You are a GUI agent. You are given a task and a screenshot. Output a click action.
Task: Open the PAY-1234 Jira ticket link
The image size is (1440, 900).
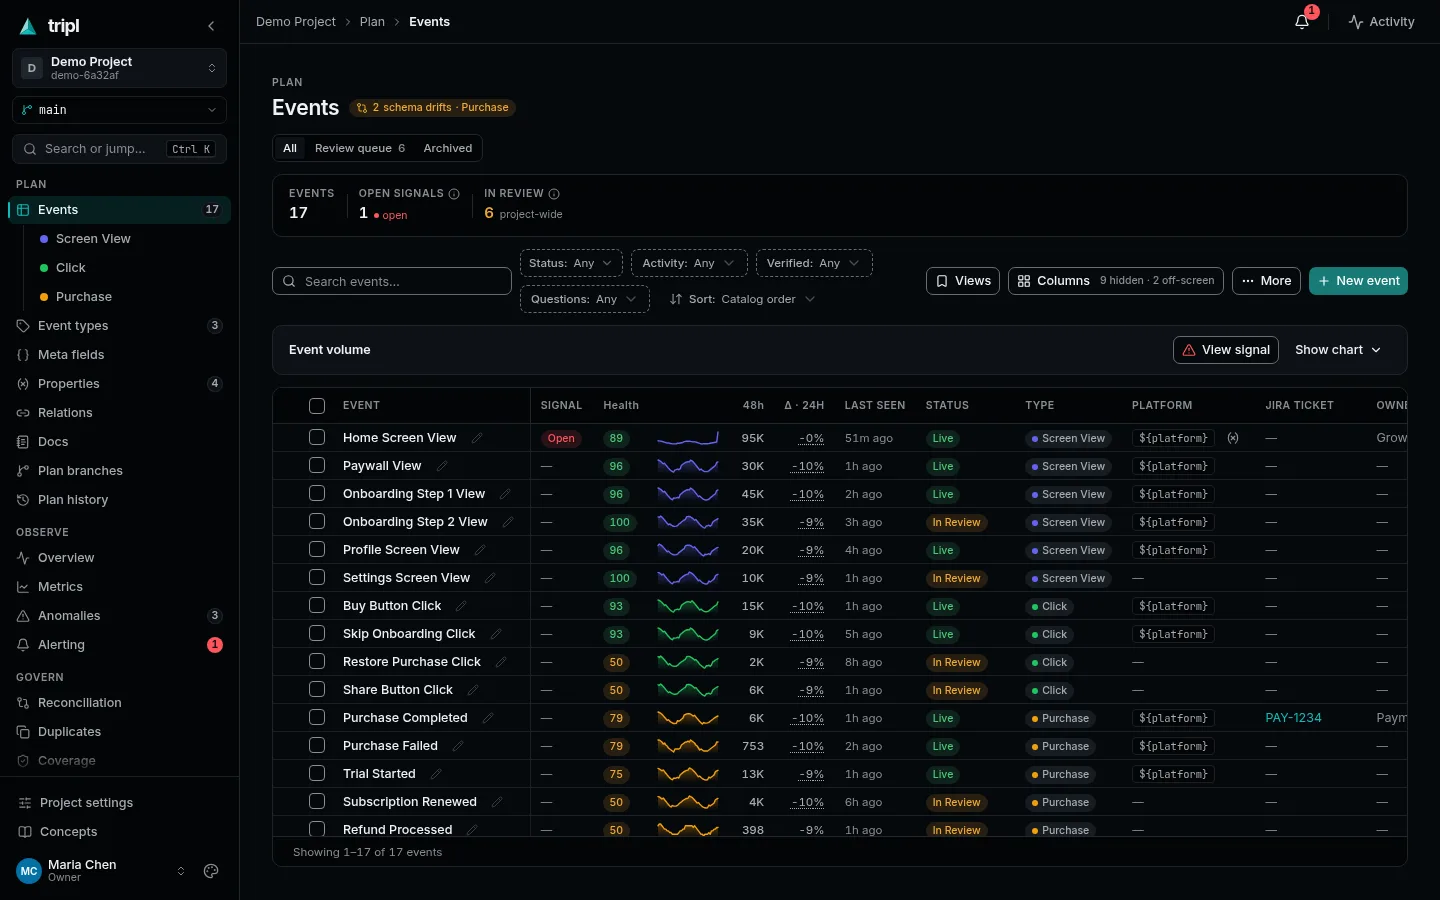click(x=1293, y=718)
